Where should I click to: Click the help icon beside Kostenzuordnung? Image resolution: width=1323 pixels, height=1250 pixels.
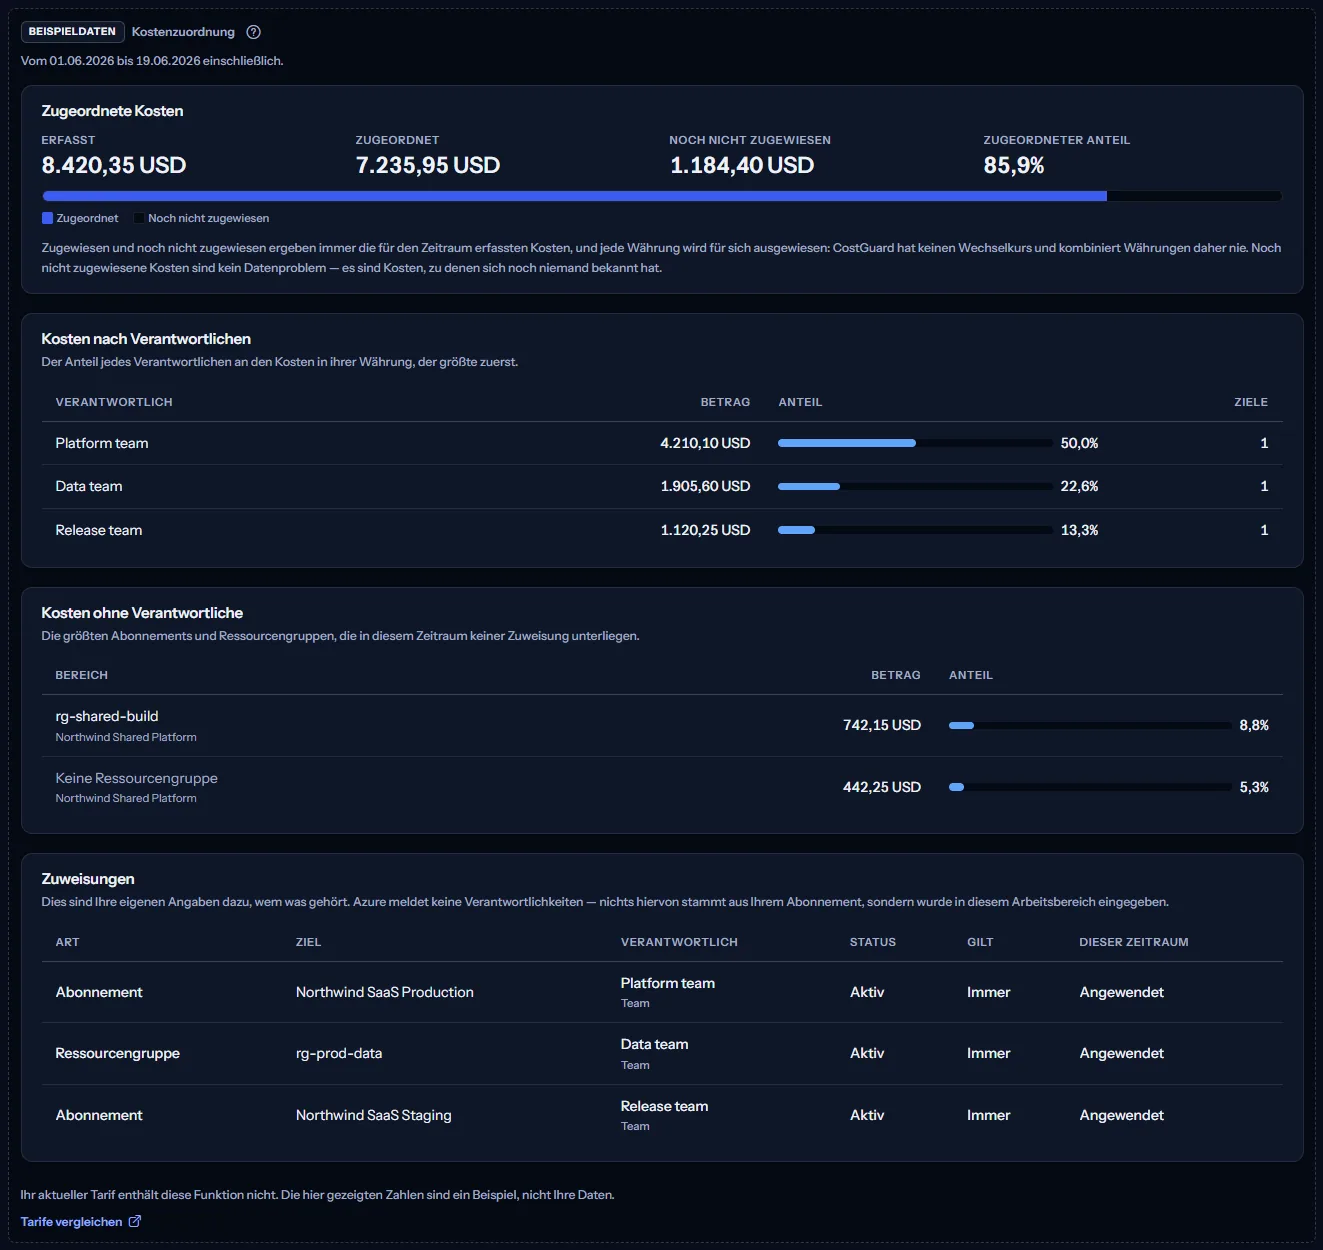tap(254, 32)
